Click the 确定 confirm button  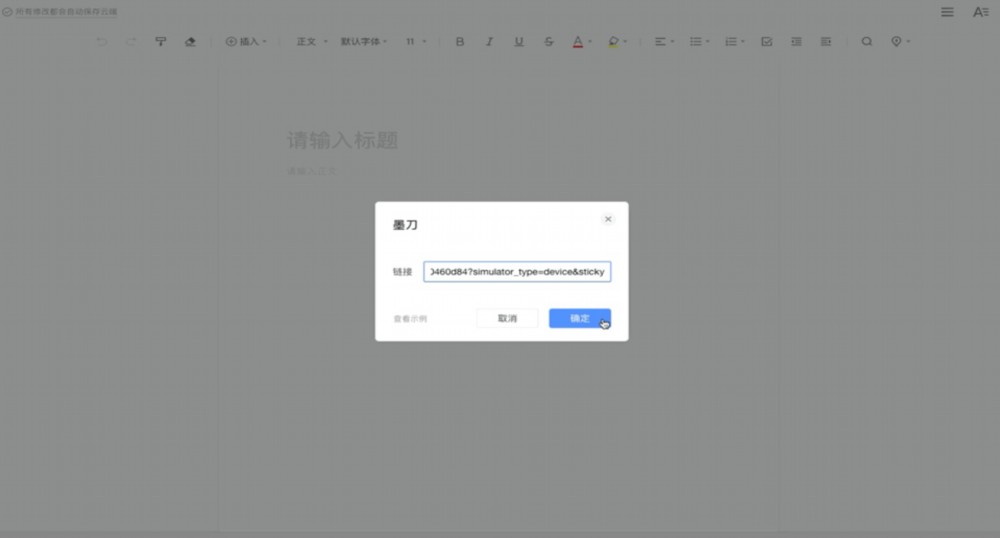coord(580,318)
